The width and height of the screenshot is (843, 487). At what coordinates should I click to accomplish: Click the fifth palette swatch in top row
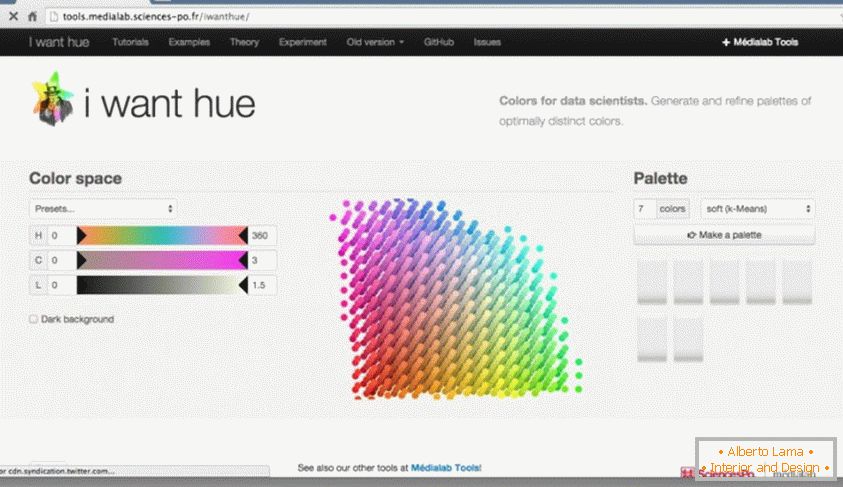pos(797,282)
